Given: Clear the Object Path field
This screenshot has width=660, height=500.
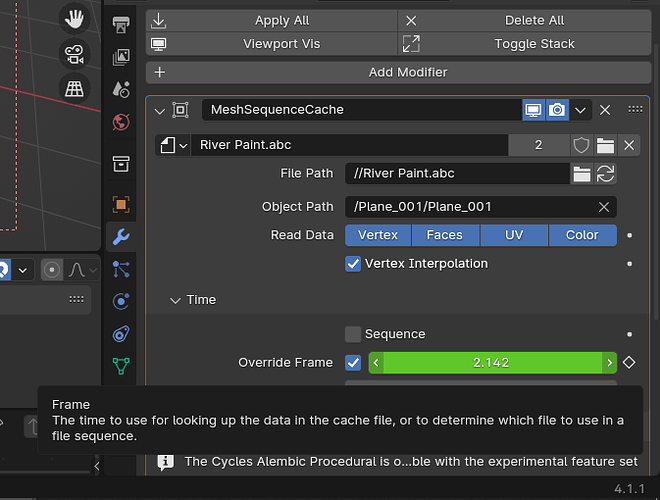Looking at the screenshot, I should coord(604,207).
